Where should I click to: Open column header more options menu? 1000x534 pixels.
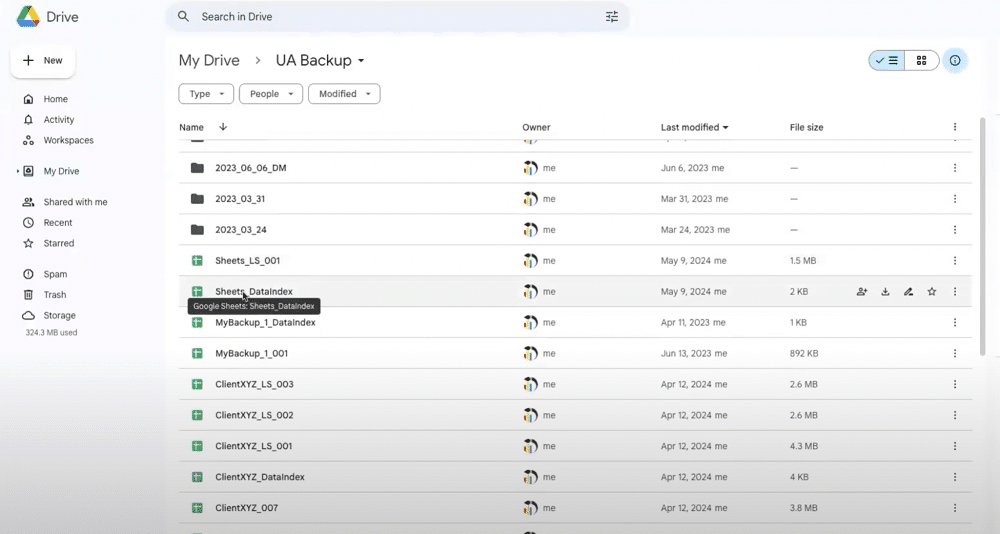pyautogui.click(x=955, y=127)
